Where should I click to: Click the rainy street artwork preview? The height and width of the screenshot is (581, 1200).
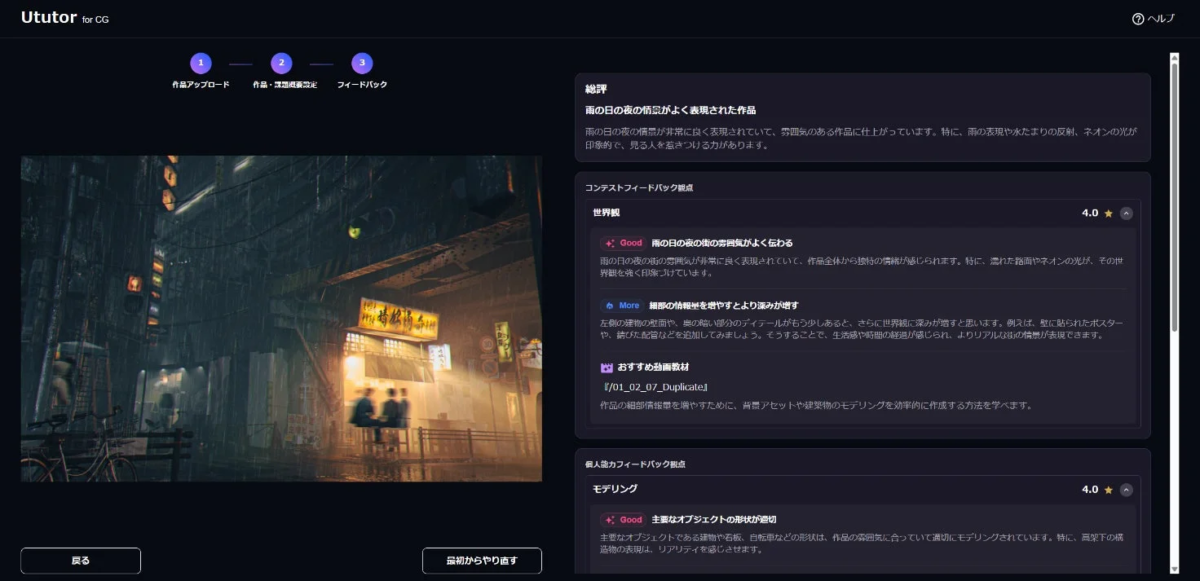281,318
